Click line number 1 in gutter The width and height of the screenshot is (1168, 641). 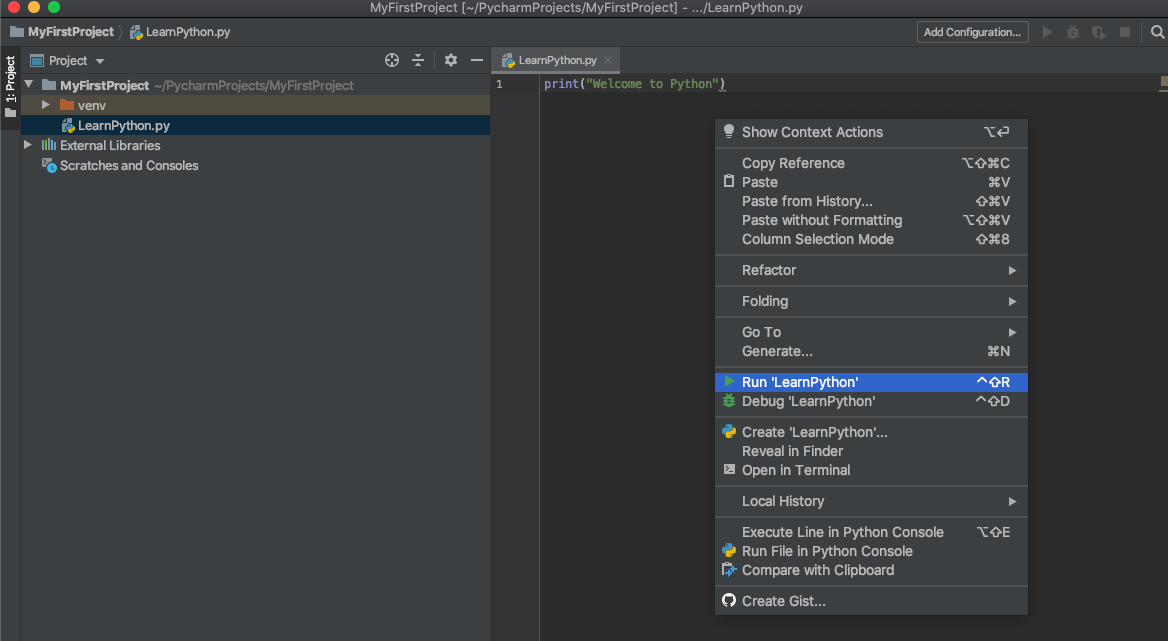[x=499, y=84]
